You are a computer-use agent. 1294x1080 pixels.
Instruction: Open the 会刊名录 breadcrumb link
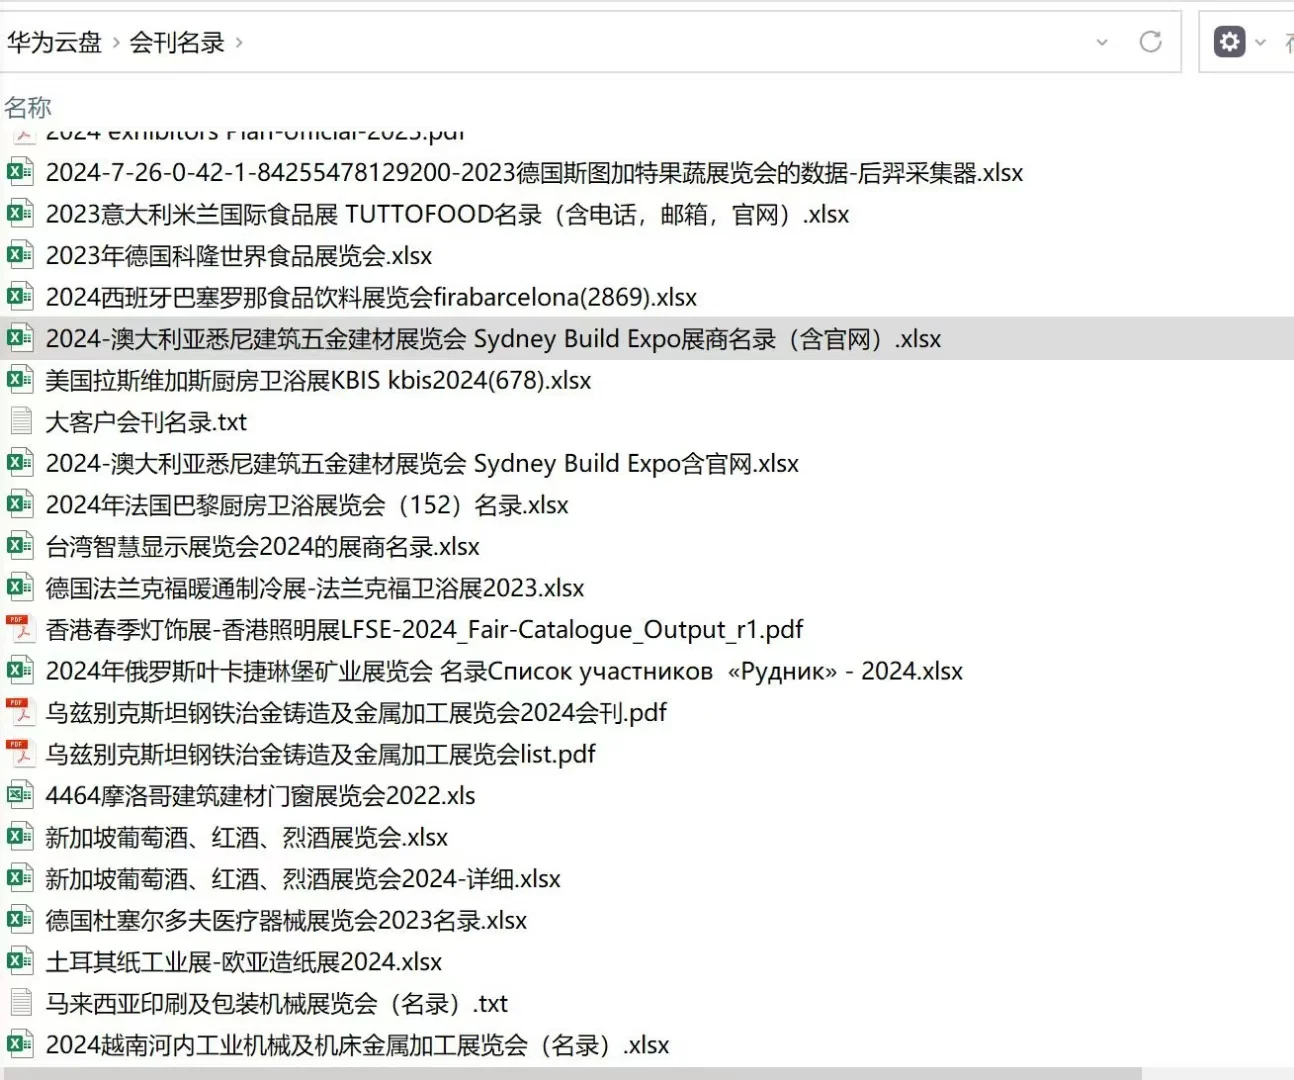(x=174, y=44)
